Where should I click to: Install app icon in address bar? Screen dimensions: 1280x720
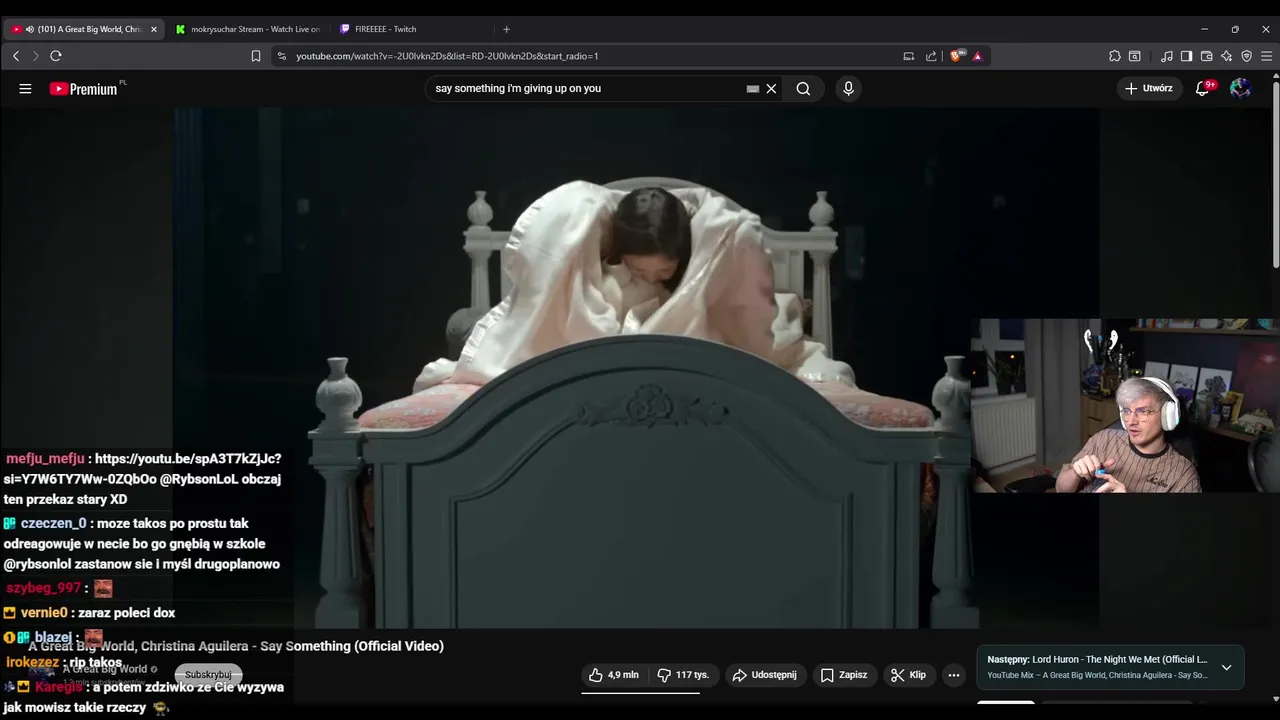point(909,56)
